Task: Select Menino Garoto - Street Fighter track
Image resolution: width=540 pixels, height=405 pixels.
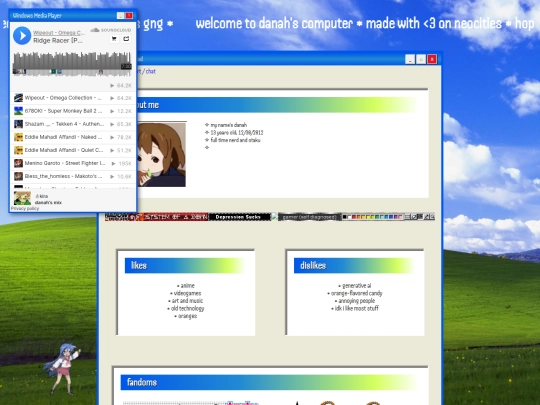Action: (73, 163)
